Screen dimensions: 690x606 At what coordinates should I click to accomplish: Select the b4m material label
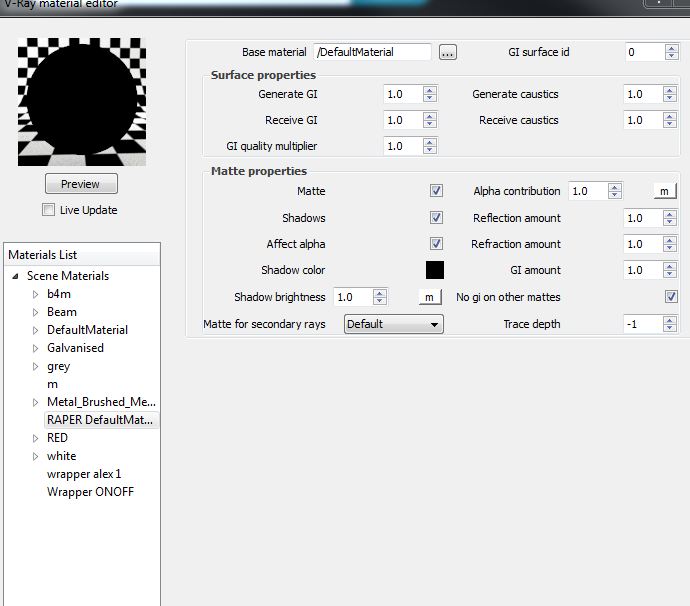(x=59, y=294)
